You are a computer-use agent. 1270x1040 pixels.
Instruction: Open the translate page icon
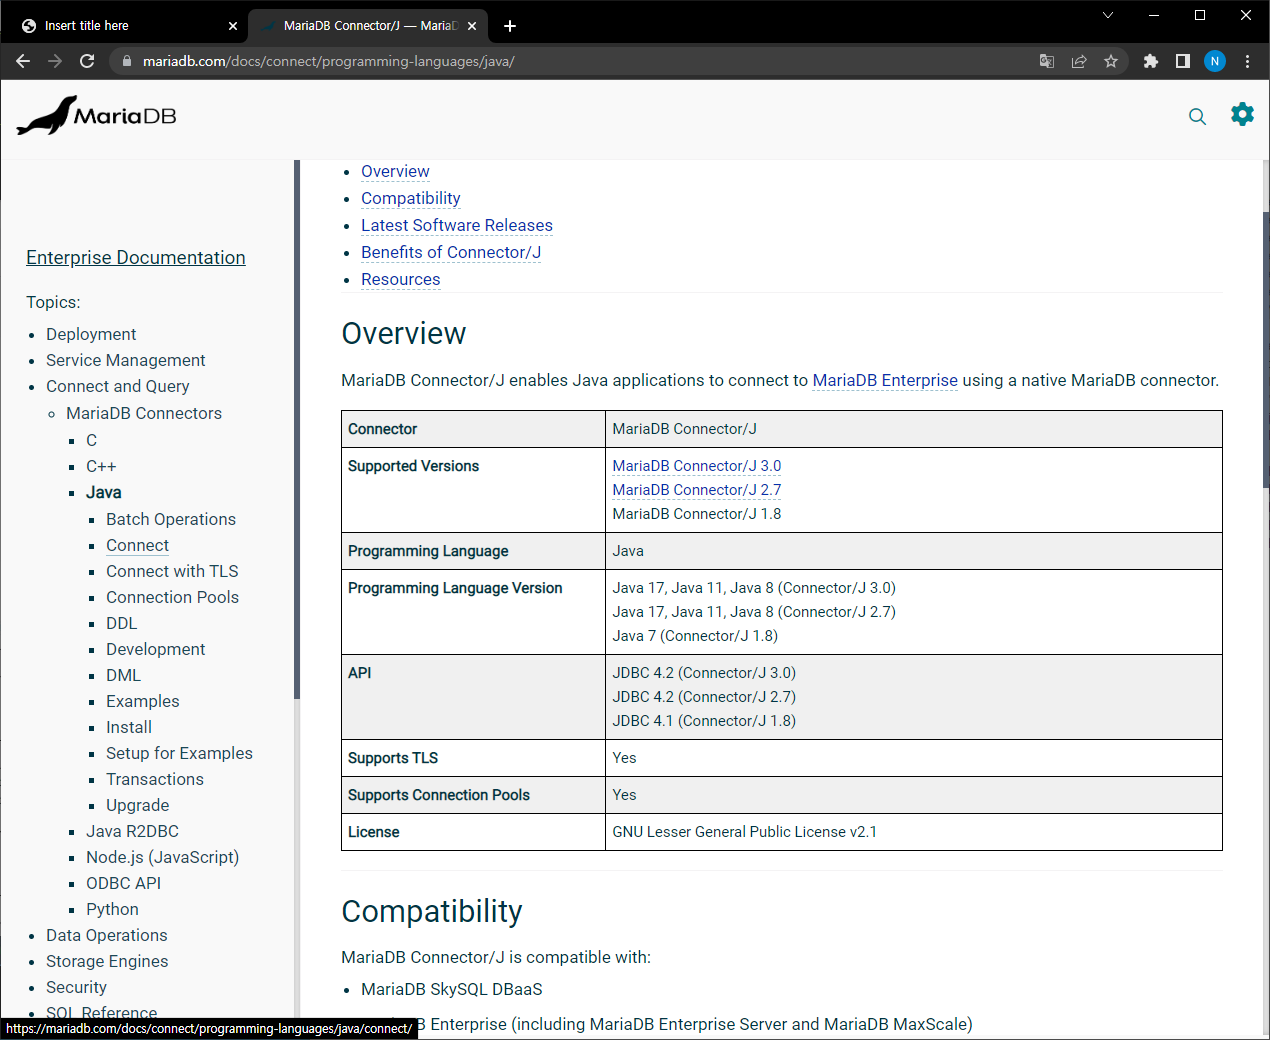point(1047,61)
